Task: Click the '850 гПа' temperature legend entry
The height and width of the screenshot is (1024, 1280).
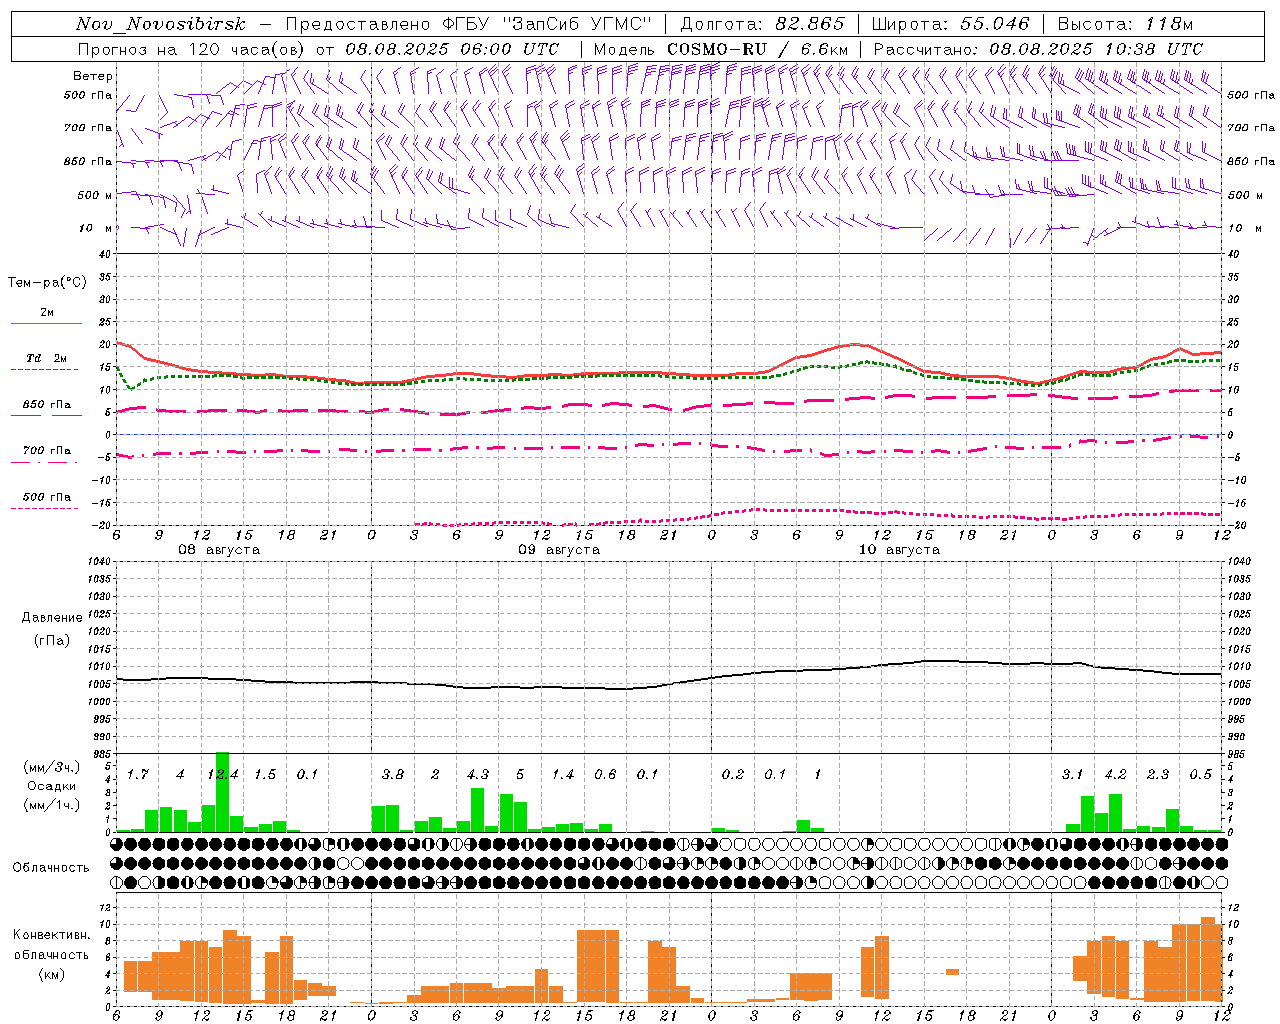Action: 47,405
